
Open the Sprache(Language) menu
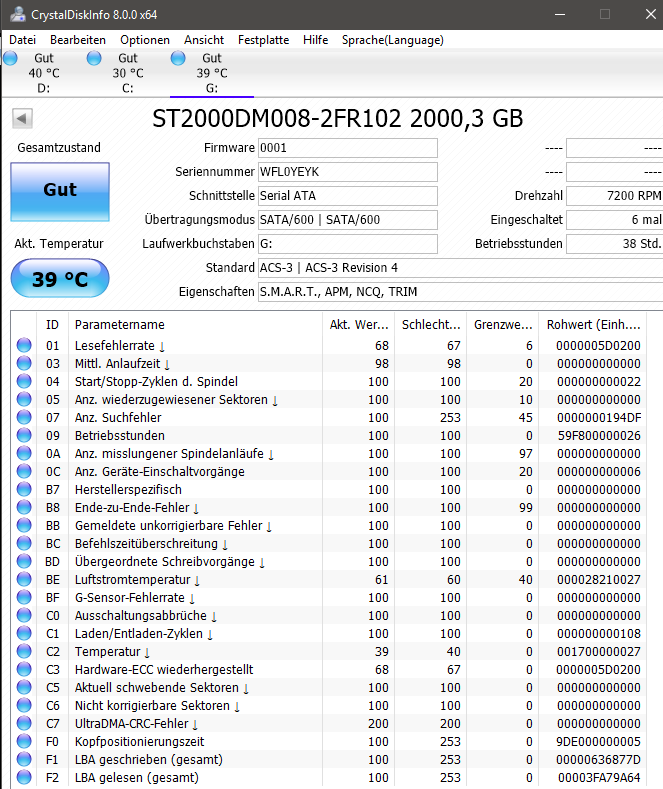393,40
